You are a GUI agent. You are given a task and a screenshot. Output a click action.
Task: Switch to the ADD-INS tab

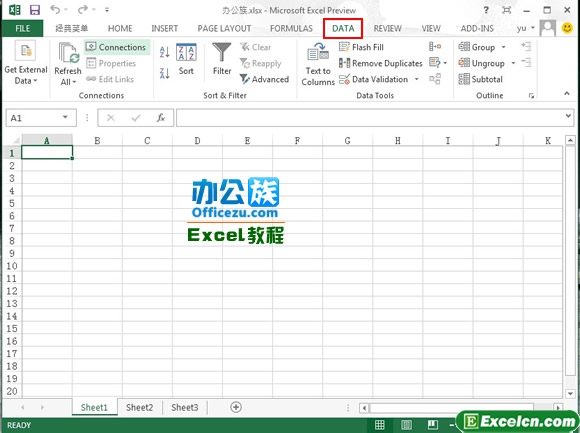coord(477,28)
